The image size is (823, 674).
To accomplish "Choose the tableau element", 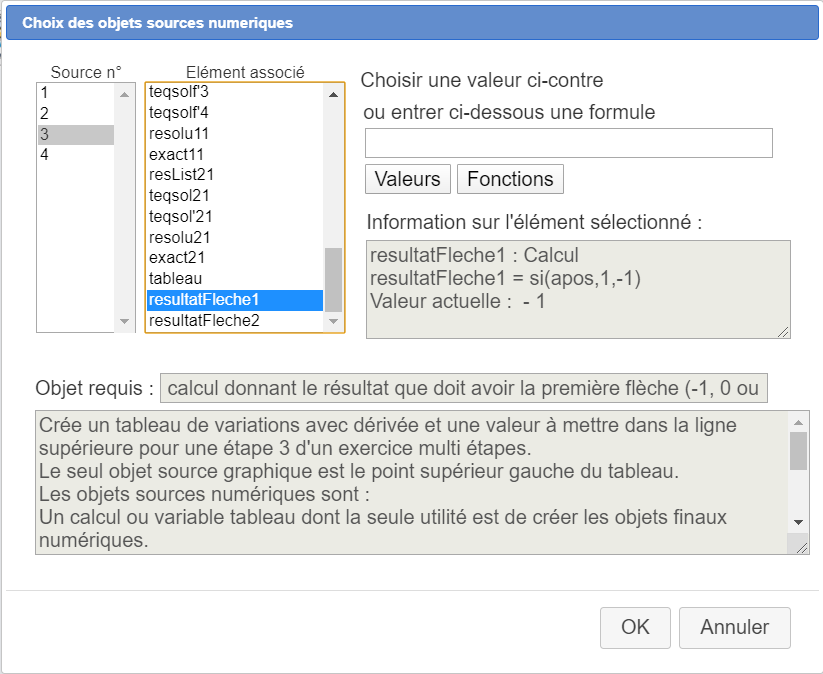I will [234, 278].
